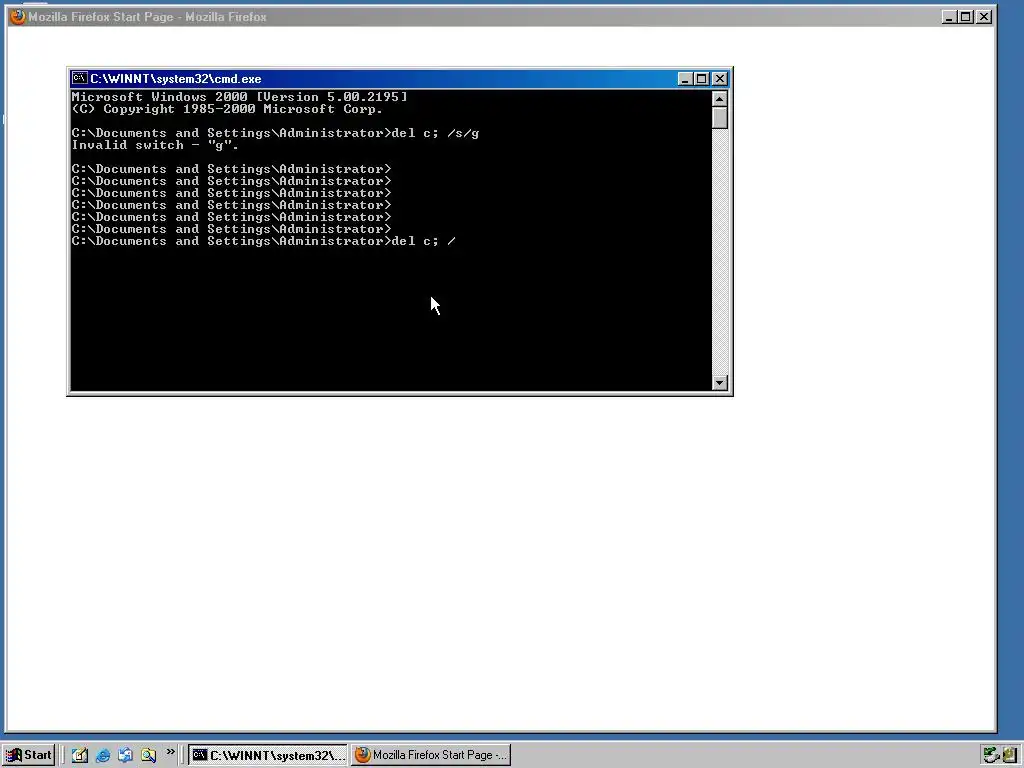This screenshot has height=768, width=1024.
Task: Open the Start menu
Action: click(x=28, y=755)
